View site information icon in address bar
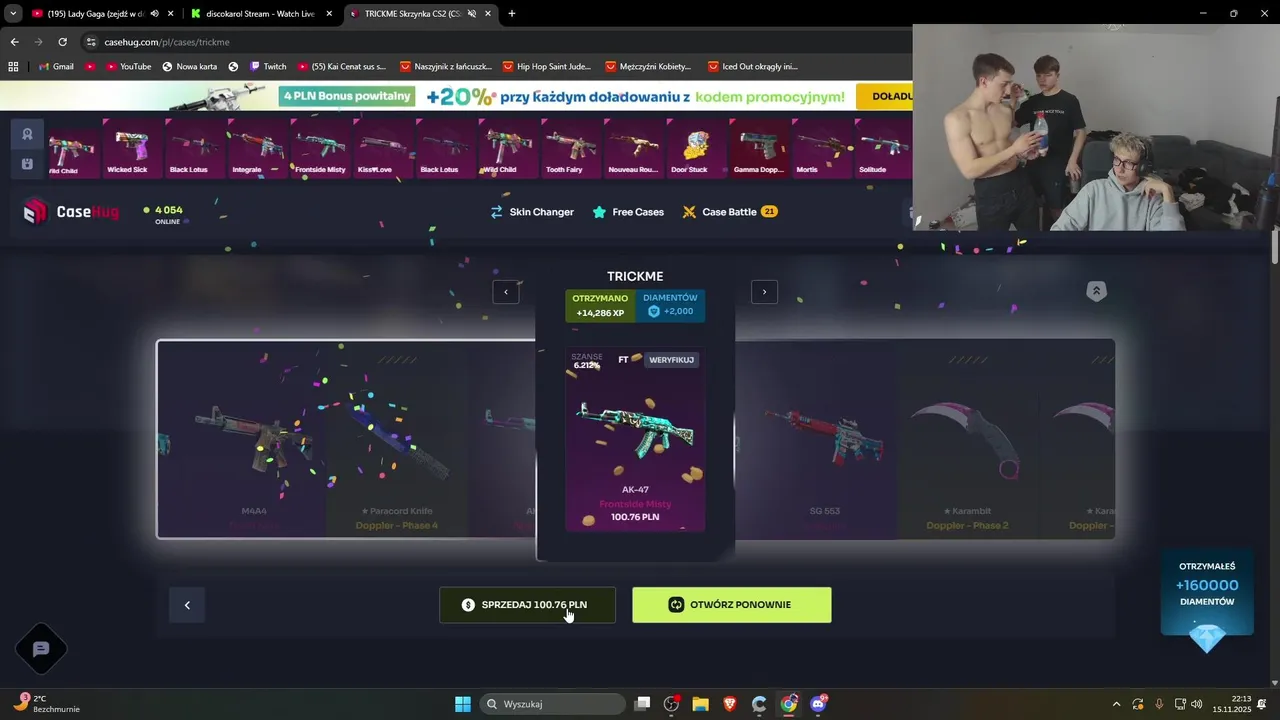Screen dimensions: 1280x720 (x=91, y=42)
